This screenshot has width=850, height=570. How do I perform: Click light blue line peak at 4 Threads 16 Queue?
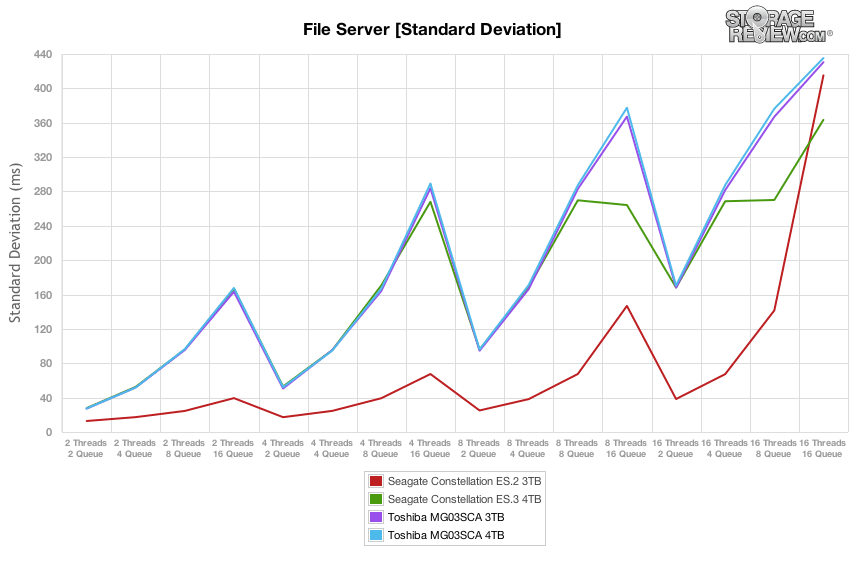[x=430, y=184]
